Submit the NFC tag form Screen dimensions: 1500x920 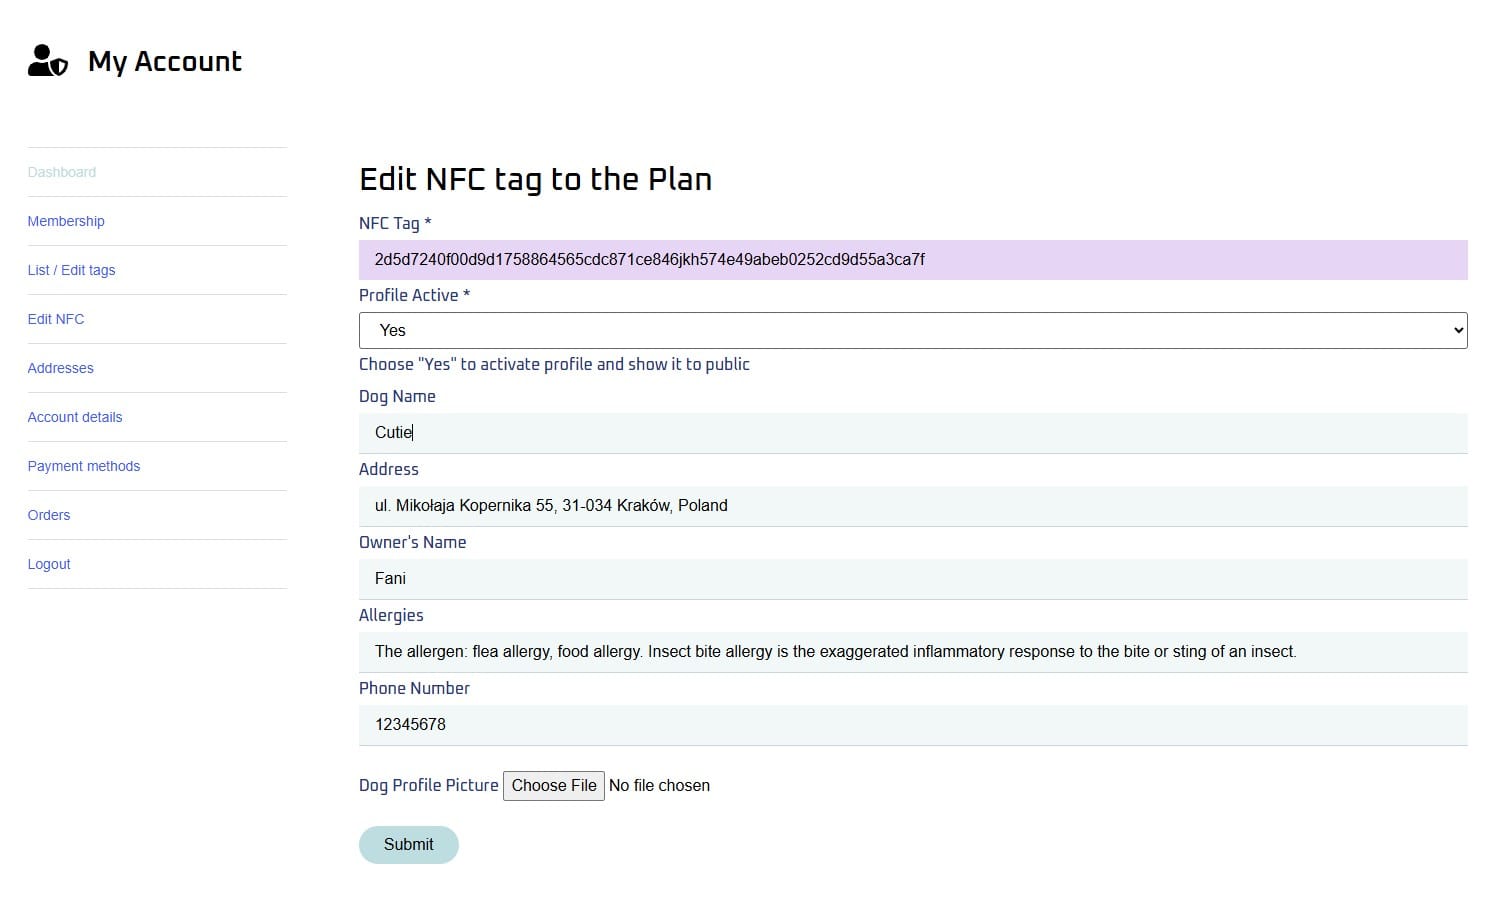coord(408,845)
